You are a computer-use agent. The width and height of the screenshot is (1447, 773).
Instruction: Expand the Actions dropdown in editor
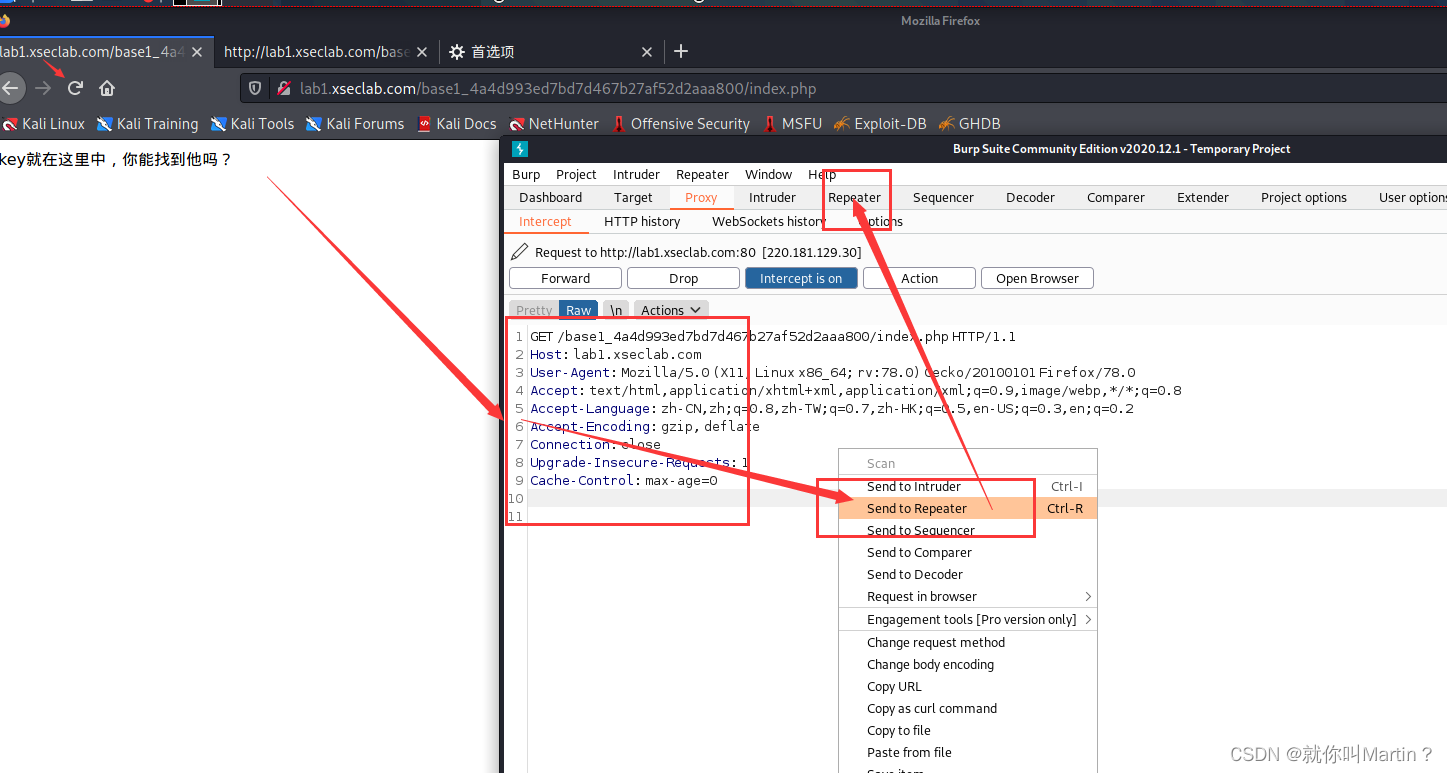[x=671, y=310]
